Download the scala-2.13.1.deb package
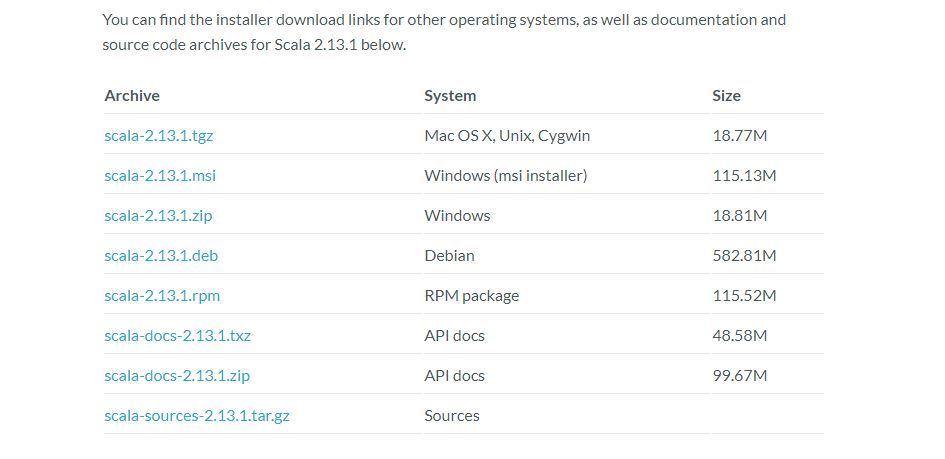 161,255
